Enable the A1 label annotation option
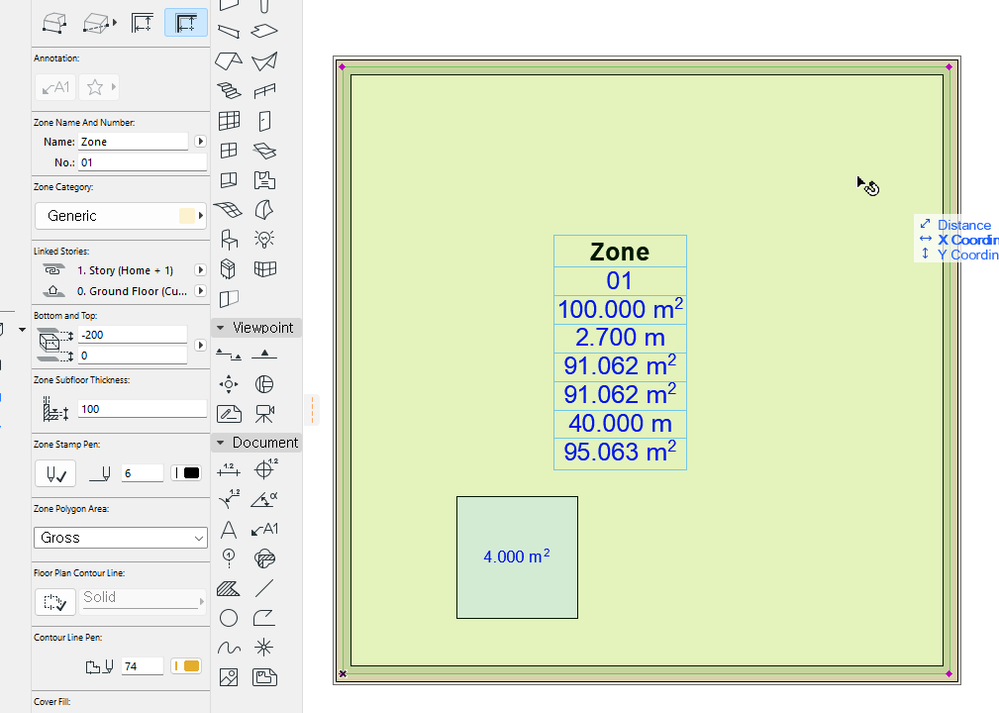The width and height of the screenshot is (999, 713). 55,87
